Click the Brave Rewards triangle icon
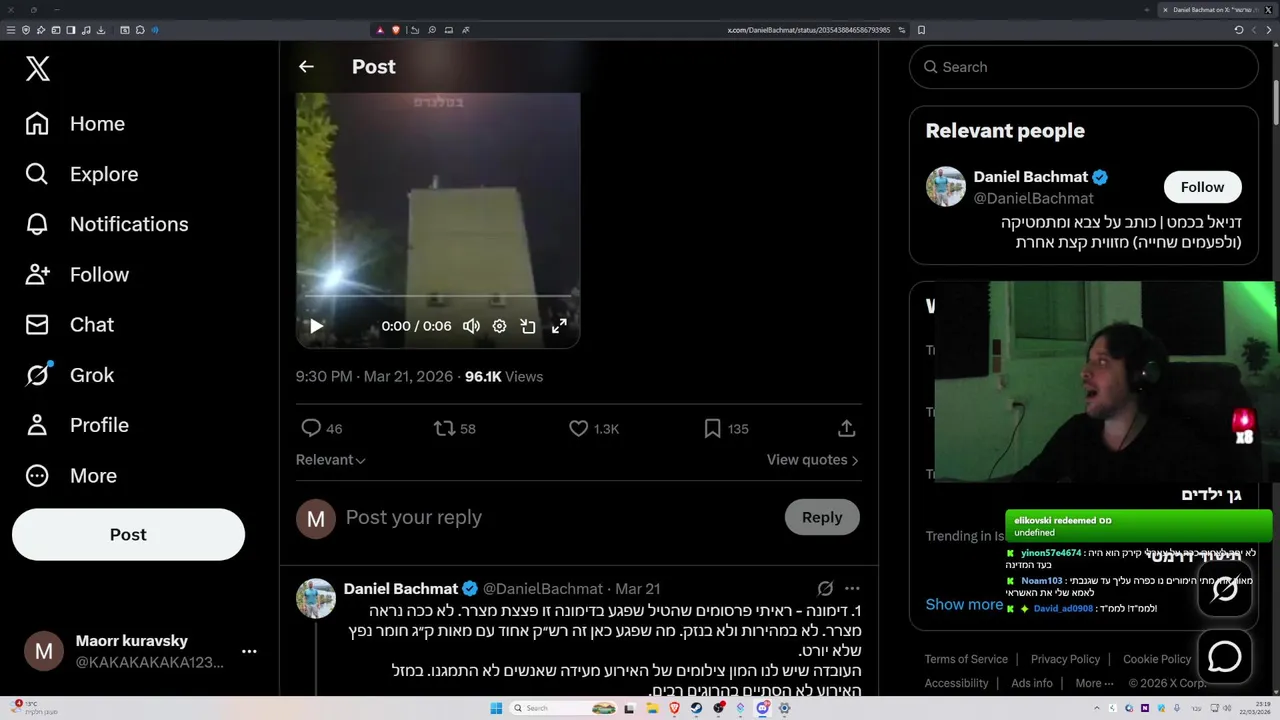This screenshot has width=1280, height=720. [x=380, y=30]
